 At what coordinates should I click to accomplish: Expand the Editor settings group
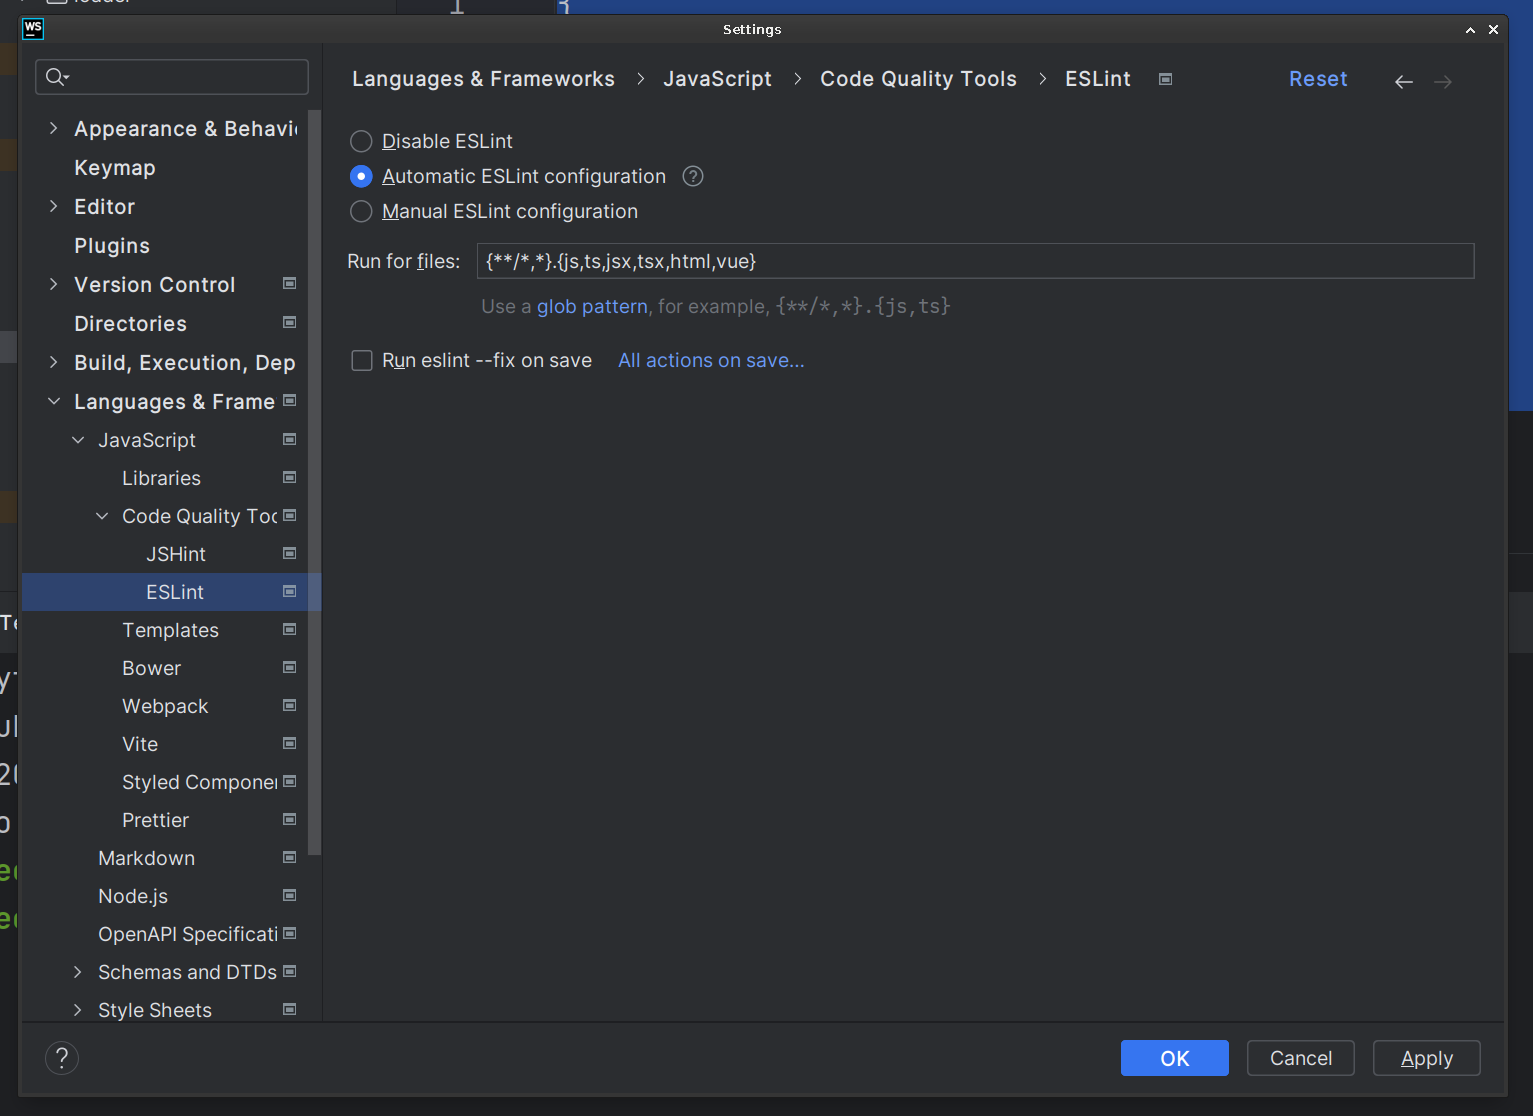[54, 206]
